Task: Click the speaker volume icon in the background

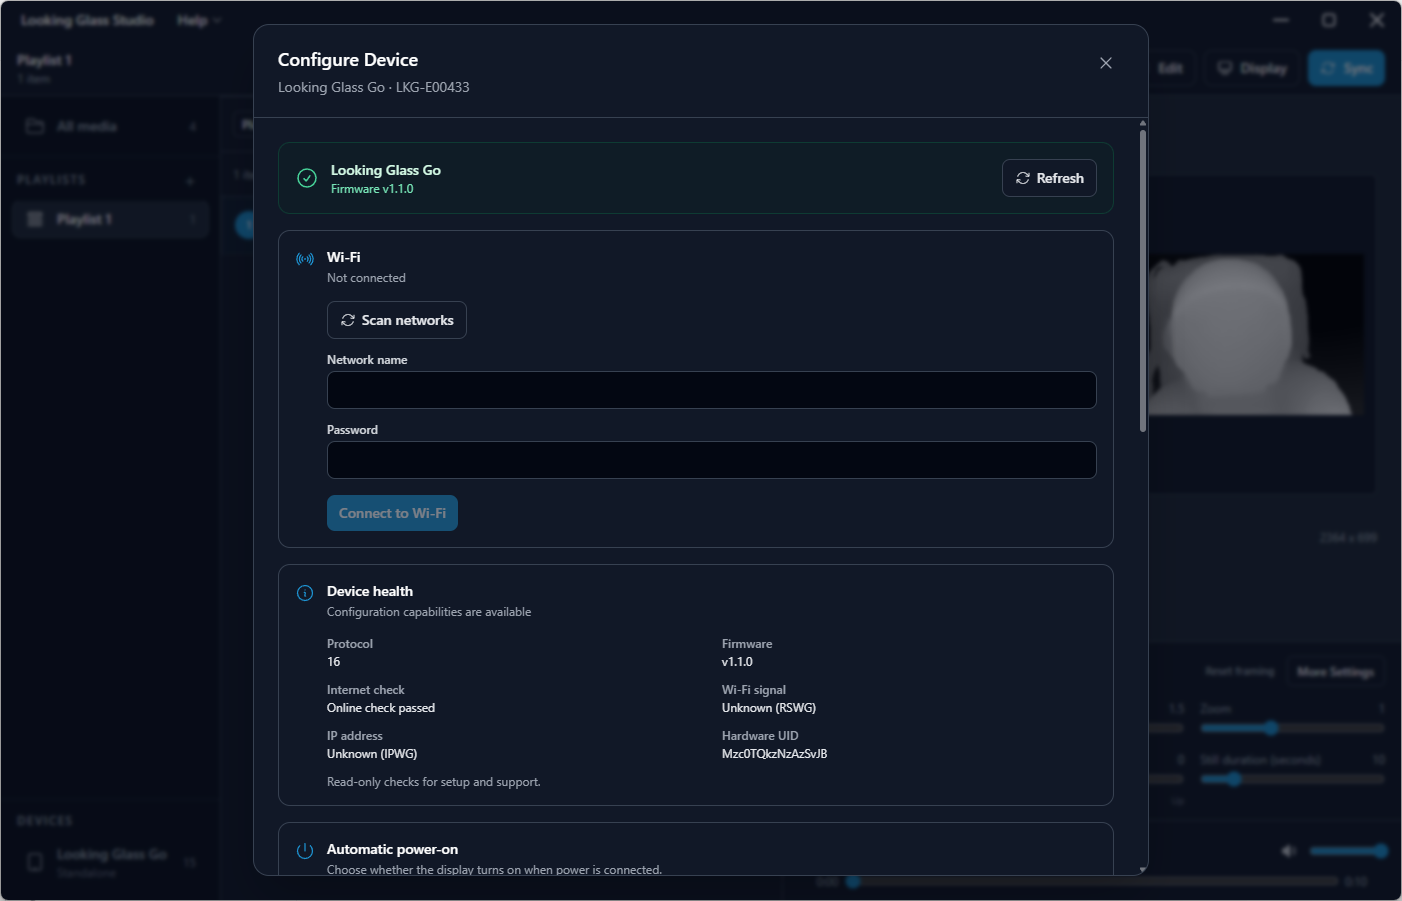Action: 1289,851
